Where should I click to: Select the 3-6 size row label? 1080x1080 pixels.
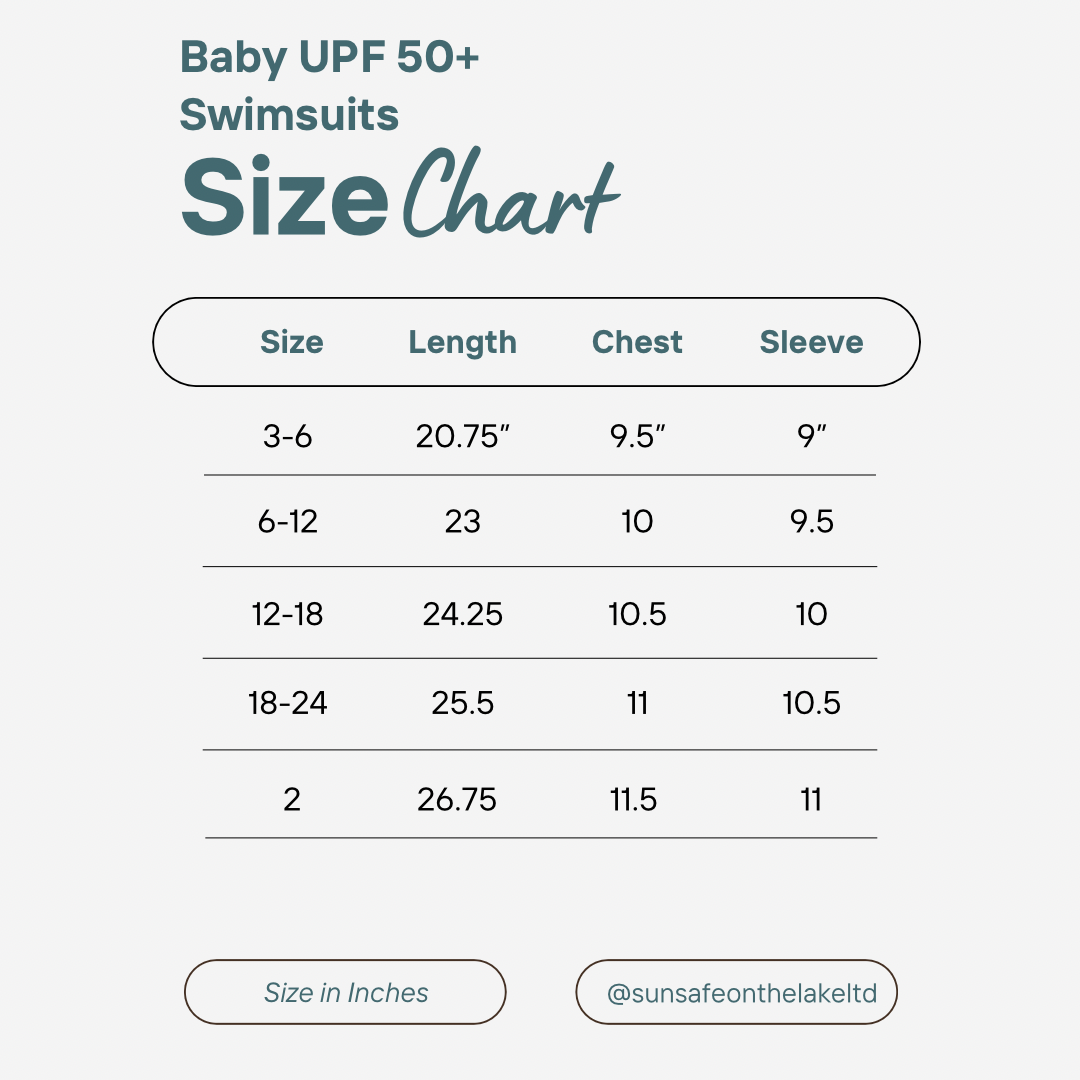pyautogui.click(x=288, y=436)
